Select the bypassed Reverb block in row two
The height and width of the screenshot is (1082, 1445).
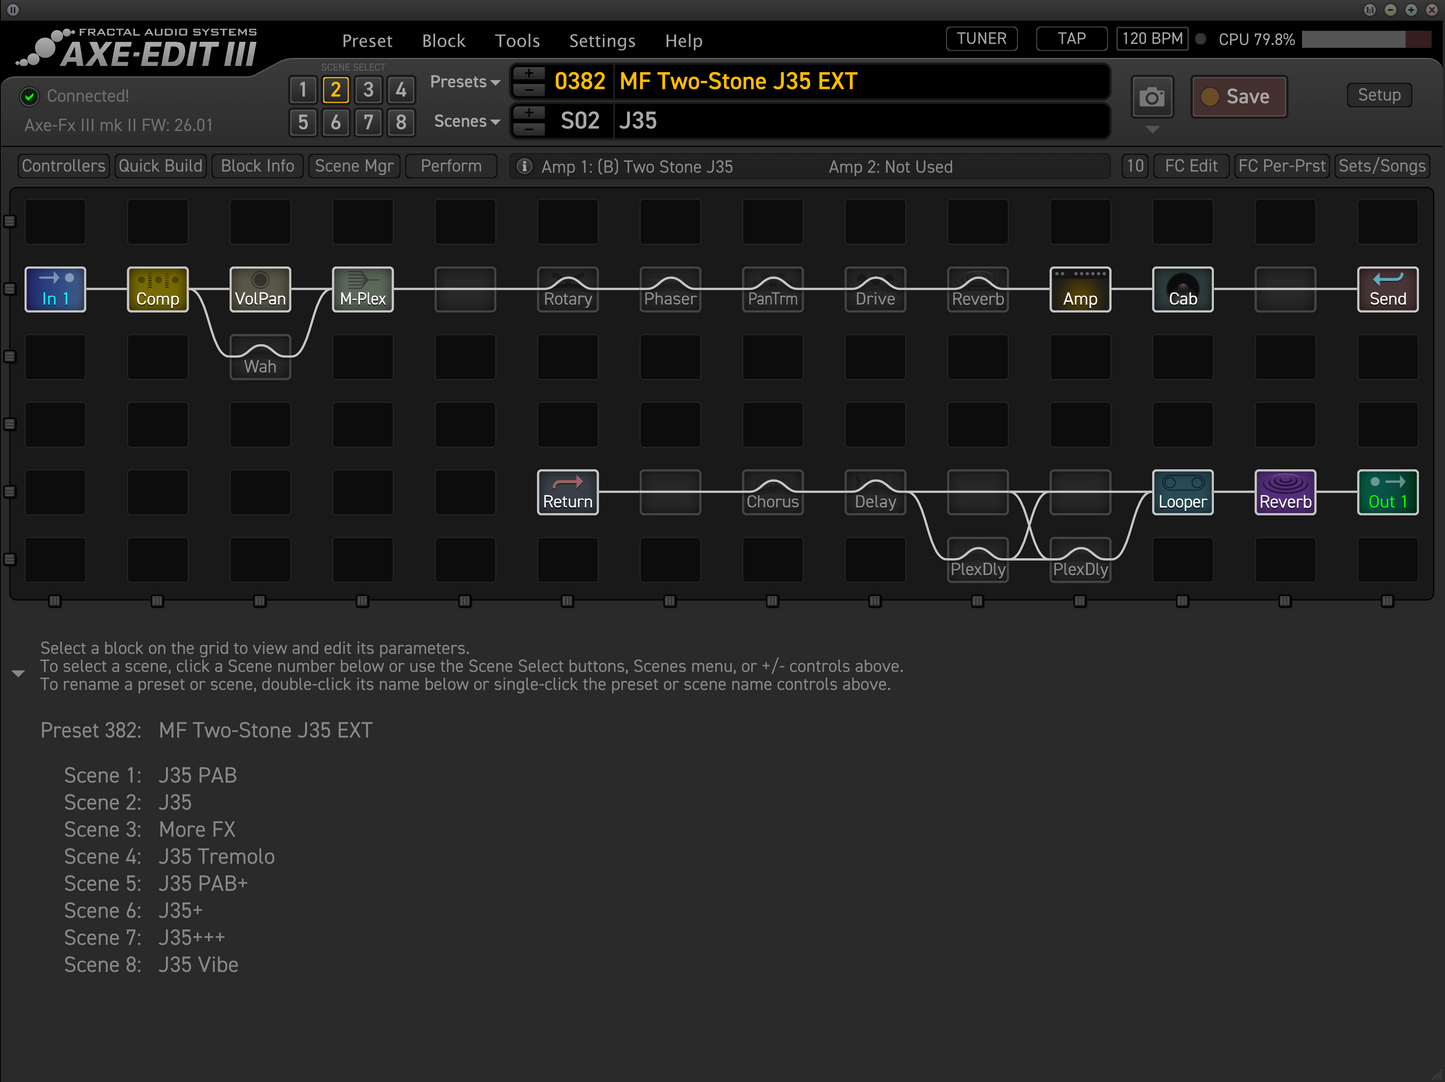pyautogui.click(x=978, y=289)
